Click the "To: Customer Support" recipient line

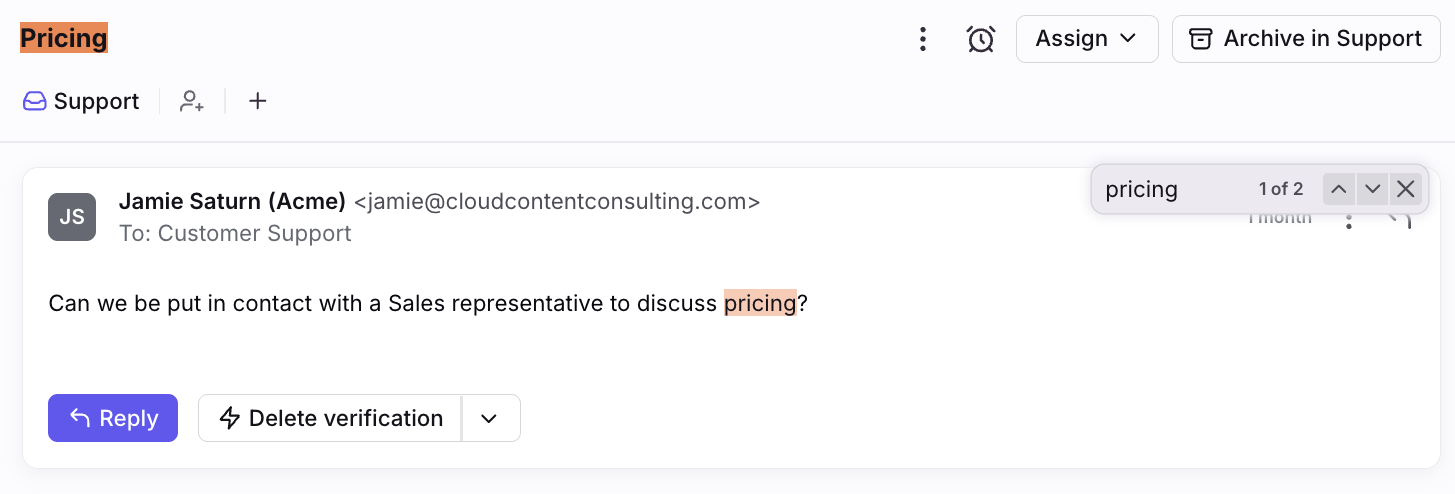click(x=235, y=233)
